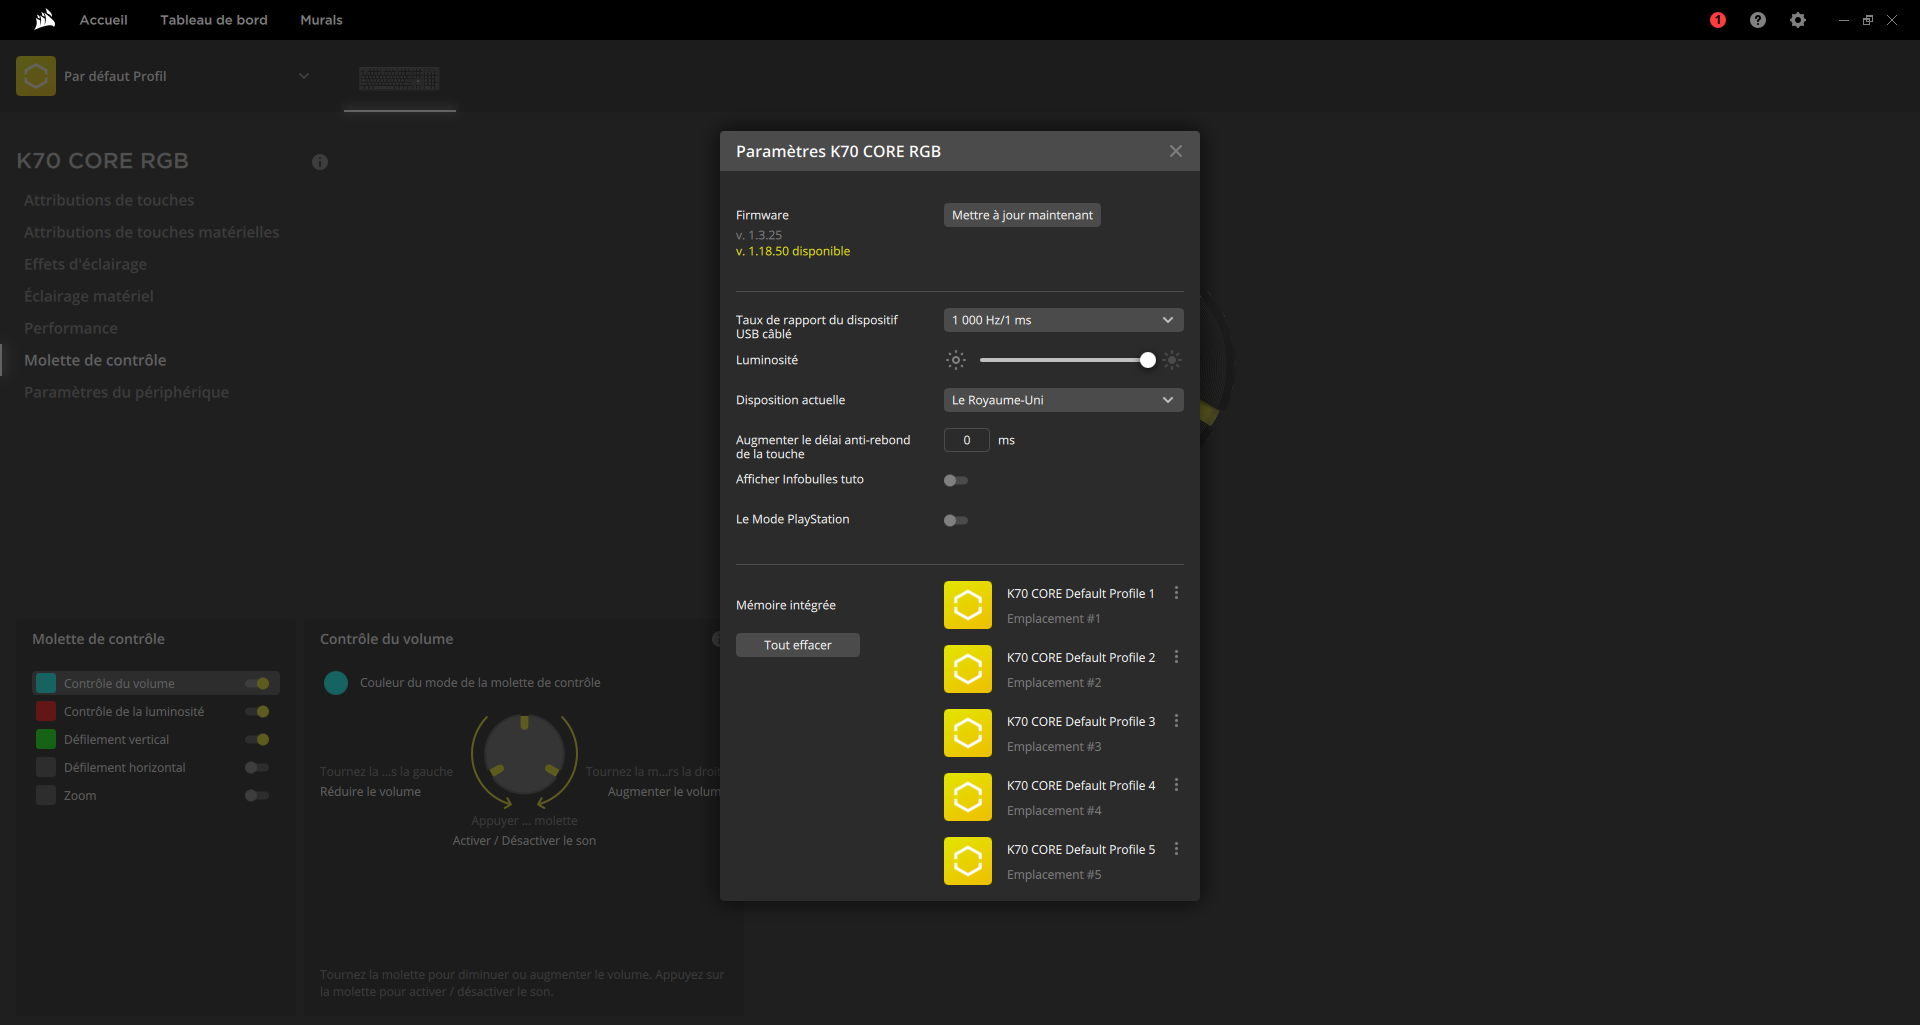
Task: Open options menu for Default Profile 2
Action: tap(1176, 657)
